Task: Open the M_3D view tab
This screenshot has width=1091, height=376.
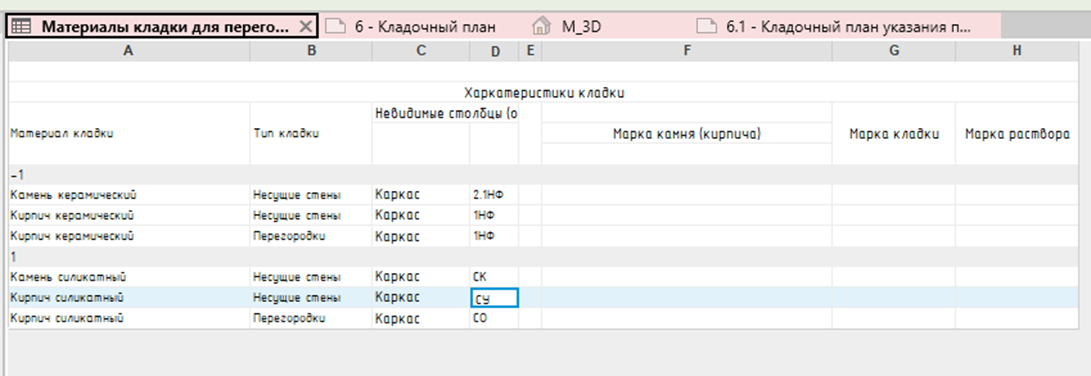Action: pyautogui.click(x=582, y=27)
